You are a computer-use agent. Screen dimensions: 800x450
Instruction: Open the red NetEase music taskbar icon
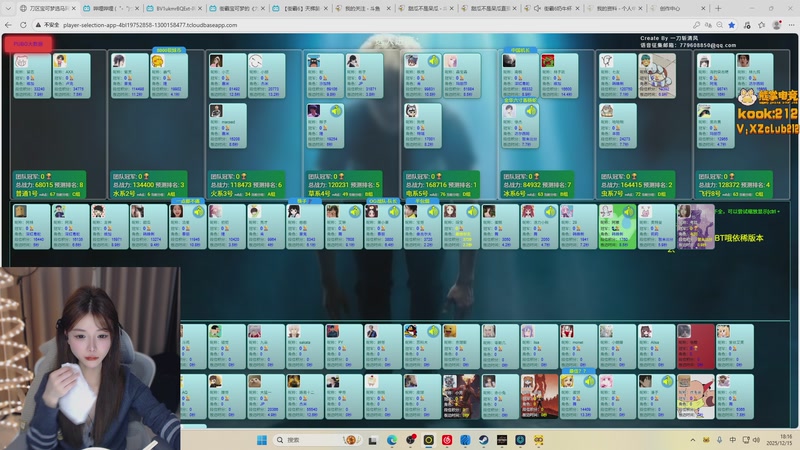[447, 440]
